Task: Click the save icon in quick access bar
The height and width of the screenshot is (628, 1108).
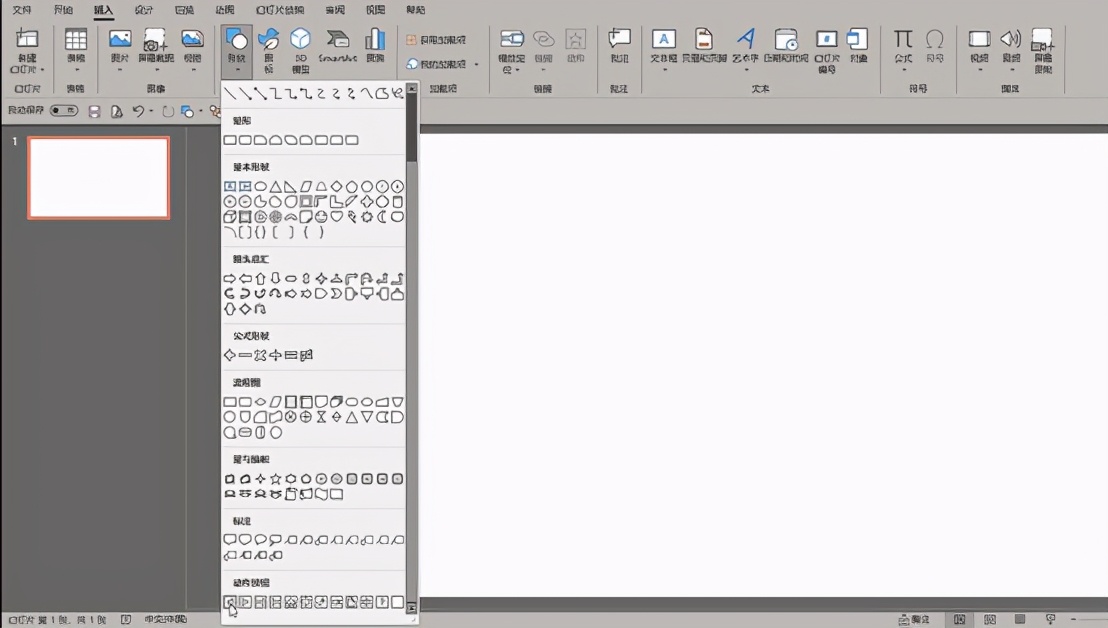Action: pyautogui.click(x=94, y=111)
